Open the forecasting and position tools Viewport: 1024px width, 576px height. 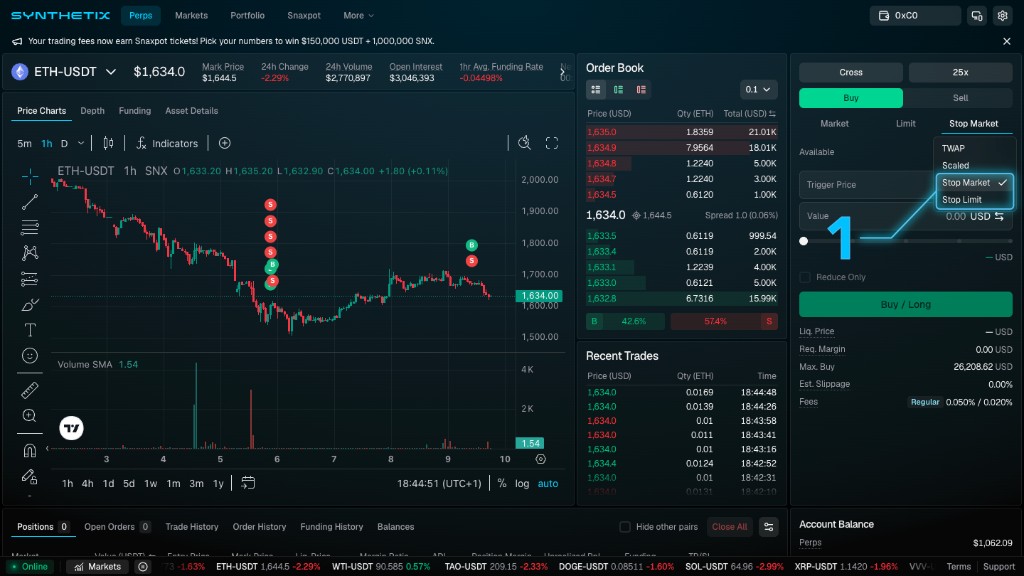click(x=29, y=279)
